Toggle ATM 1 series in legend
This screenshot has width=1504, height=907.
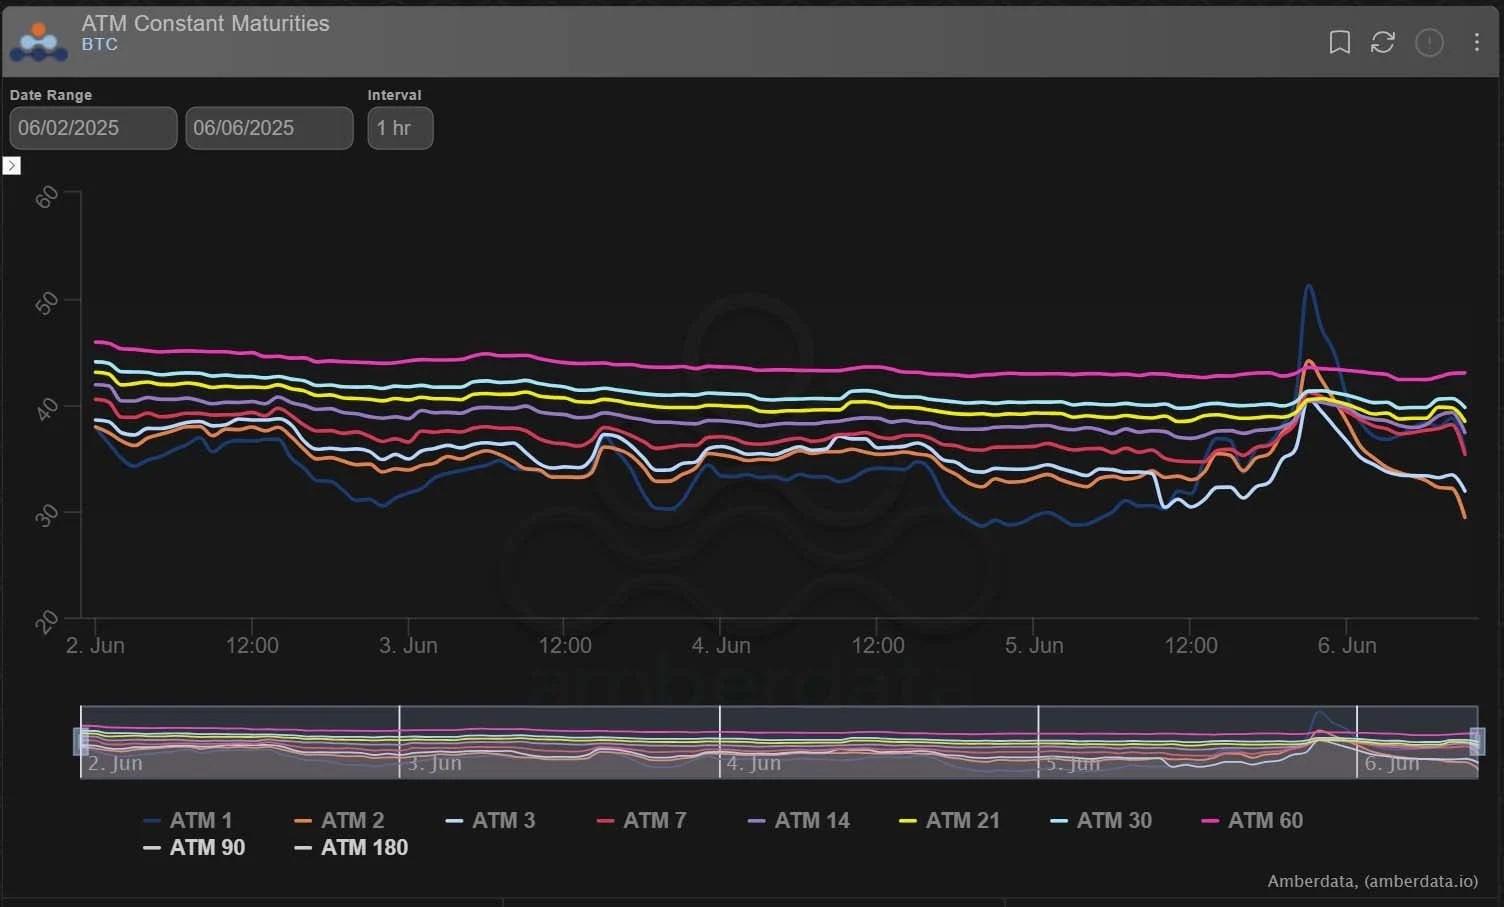point(188,820)
